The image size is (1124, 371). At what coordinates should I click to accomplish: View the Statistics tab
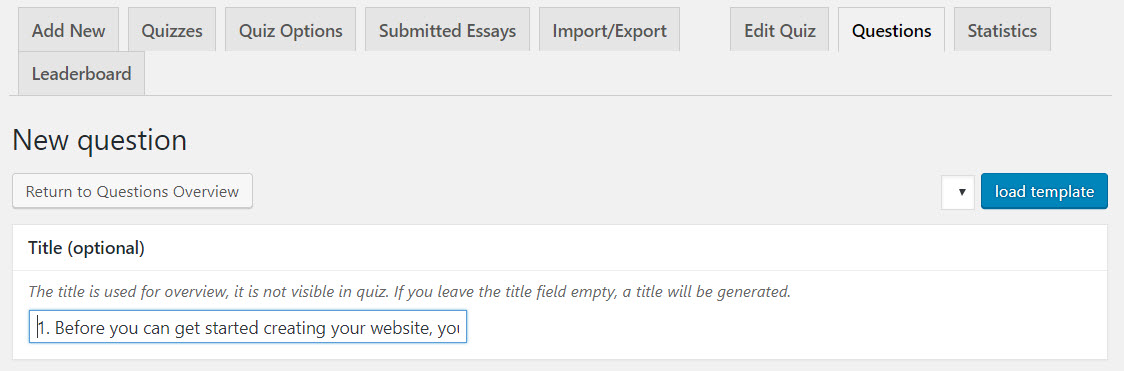click(x=1002, y=30)
